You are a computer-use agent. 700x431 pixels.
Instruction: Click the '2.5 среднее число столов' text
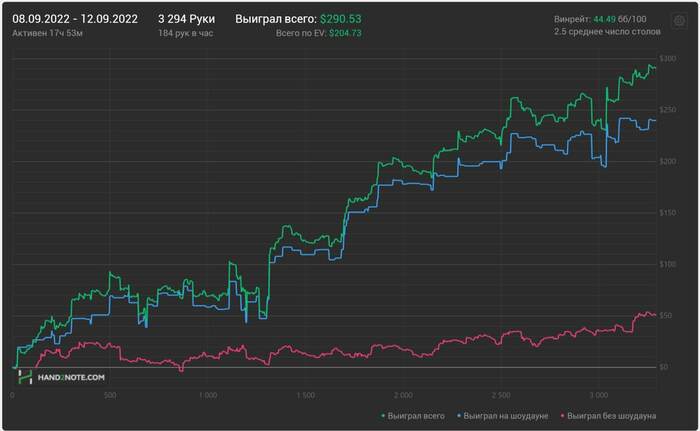click(608, 32)
